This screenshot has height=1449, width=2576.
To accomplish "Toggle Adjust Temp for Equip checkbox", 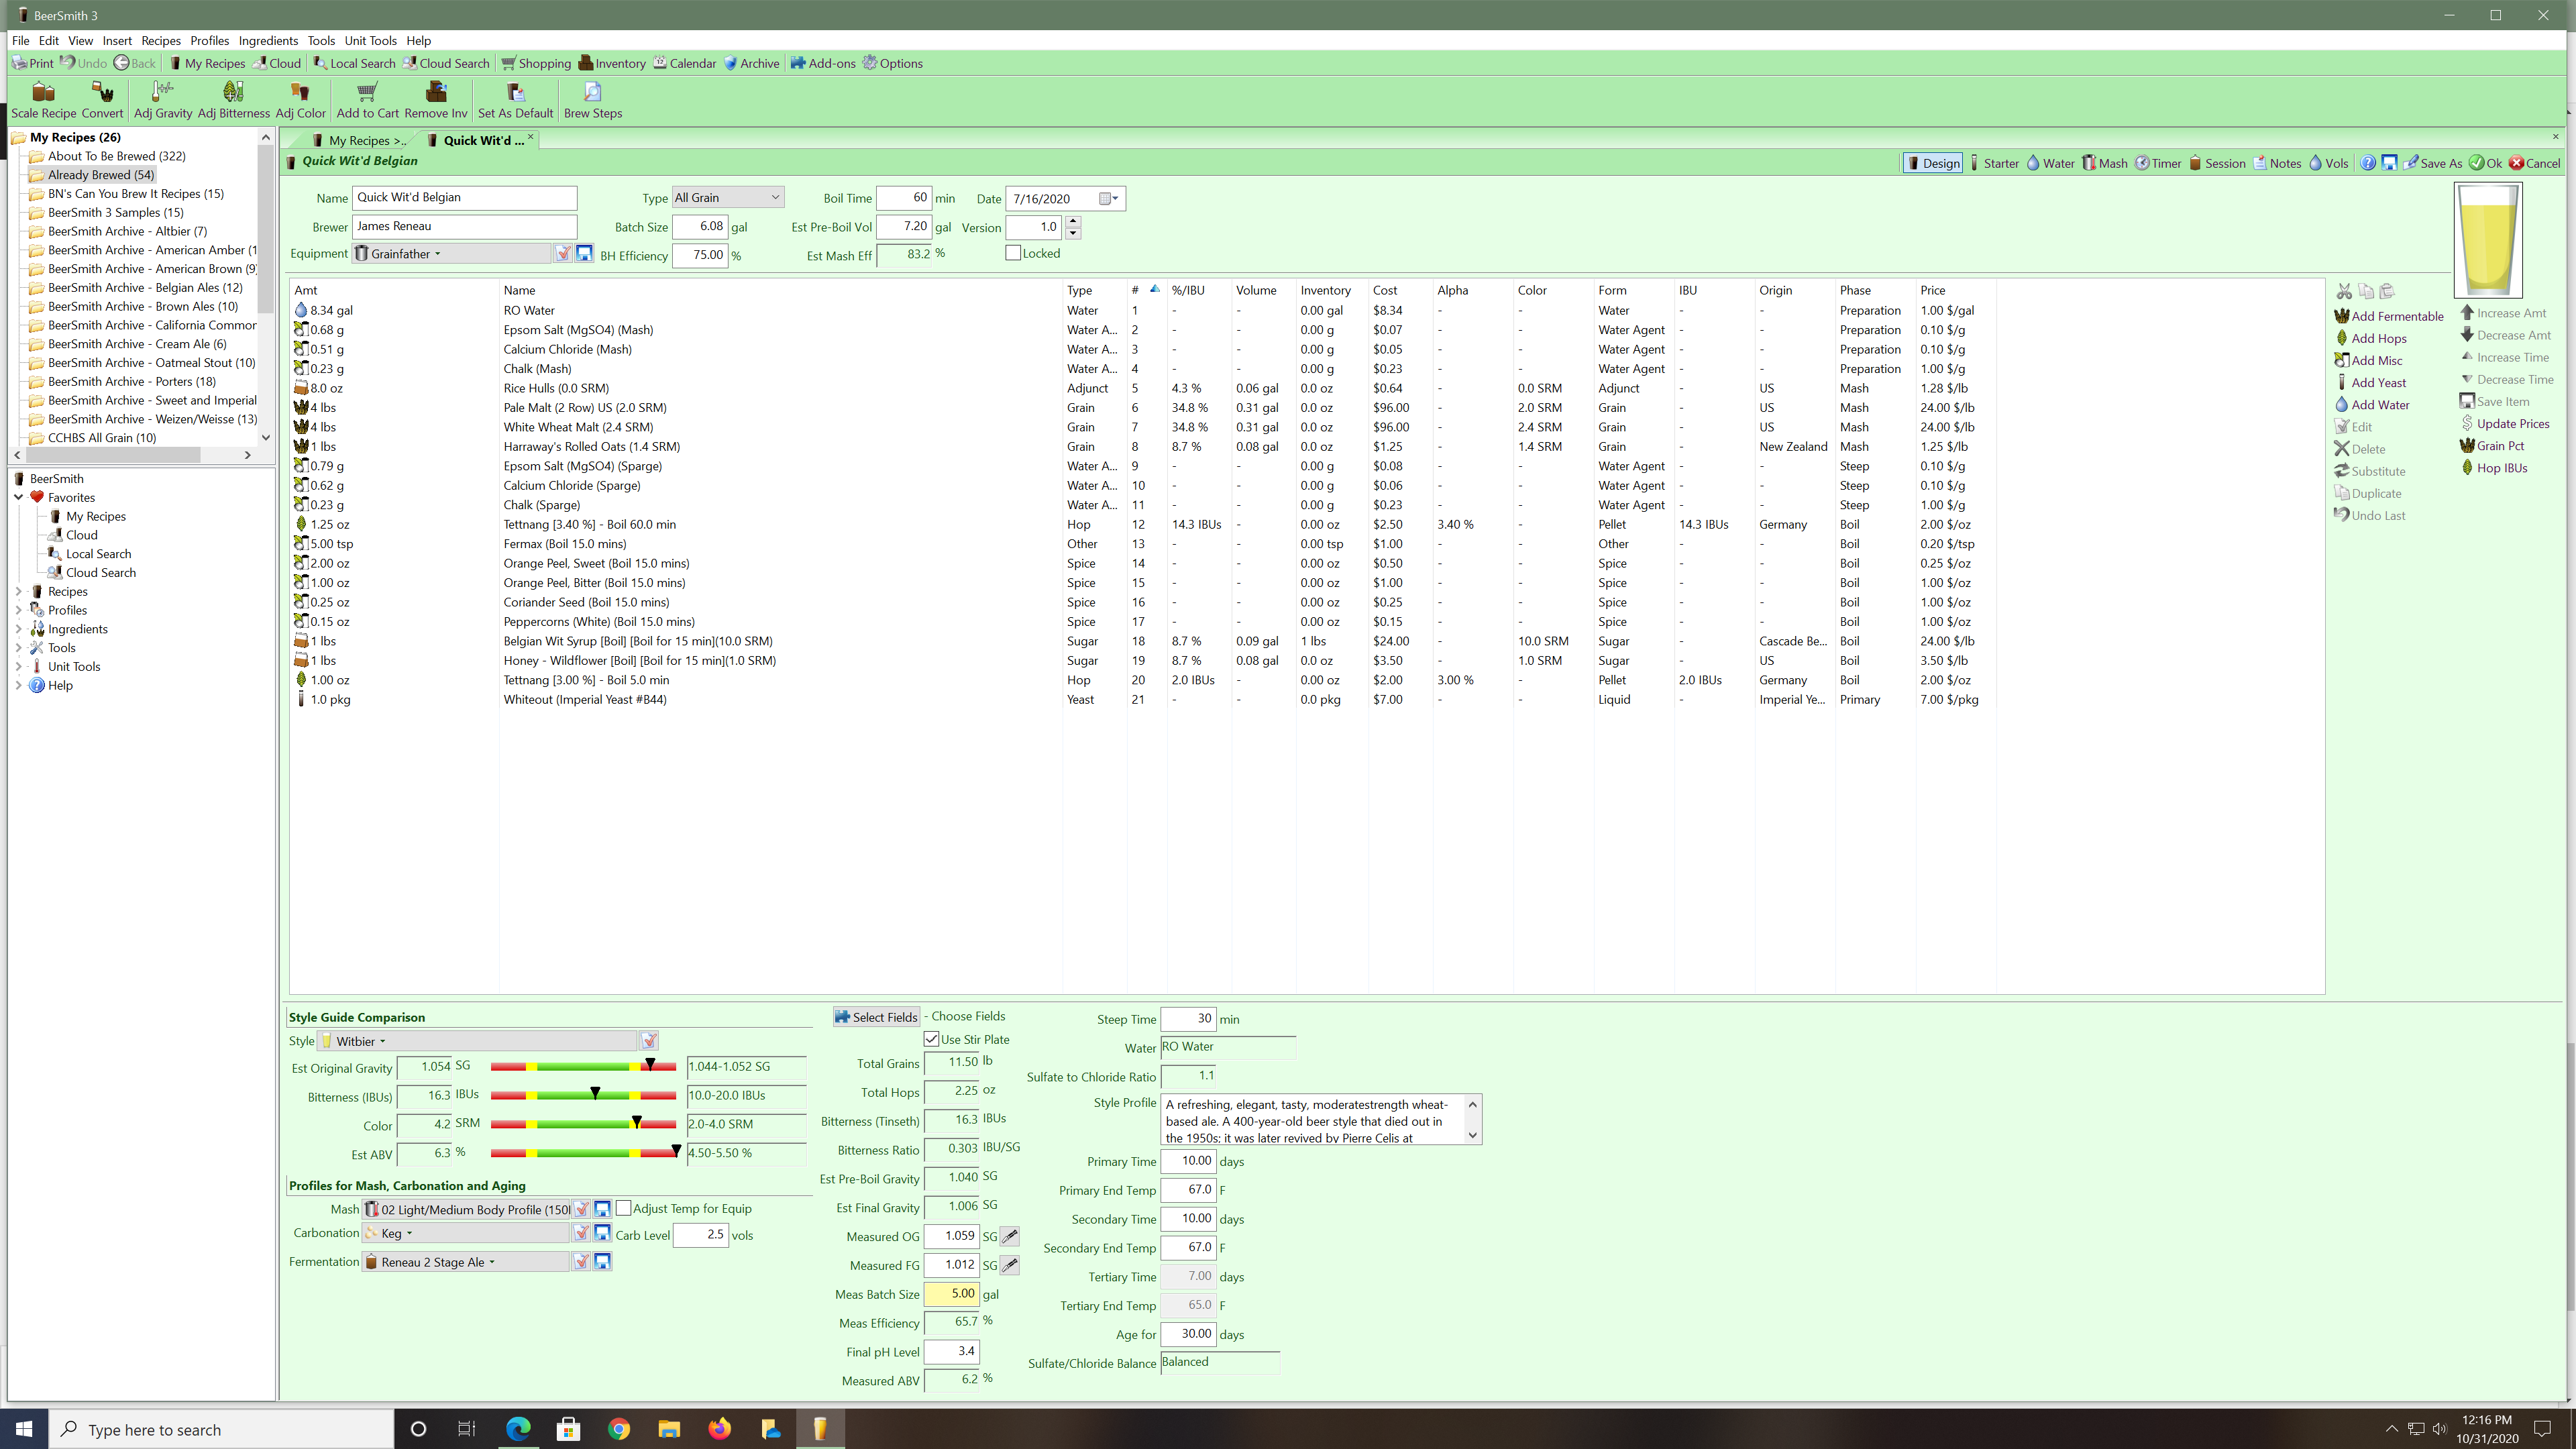I will 623,1208.
